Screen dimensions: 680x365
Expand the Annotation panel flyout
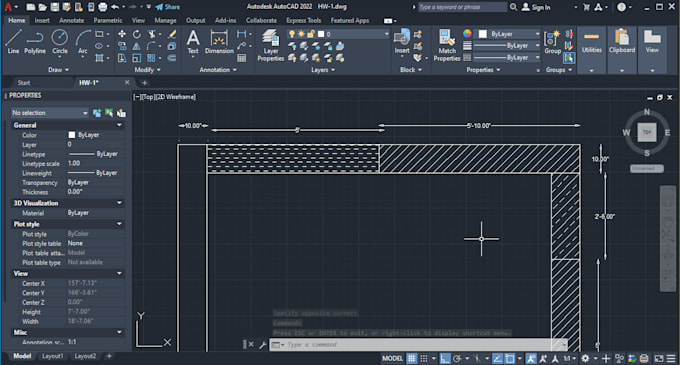click(218, 69)
